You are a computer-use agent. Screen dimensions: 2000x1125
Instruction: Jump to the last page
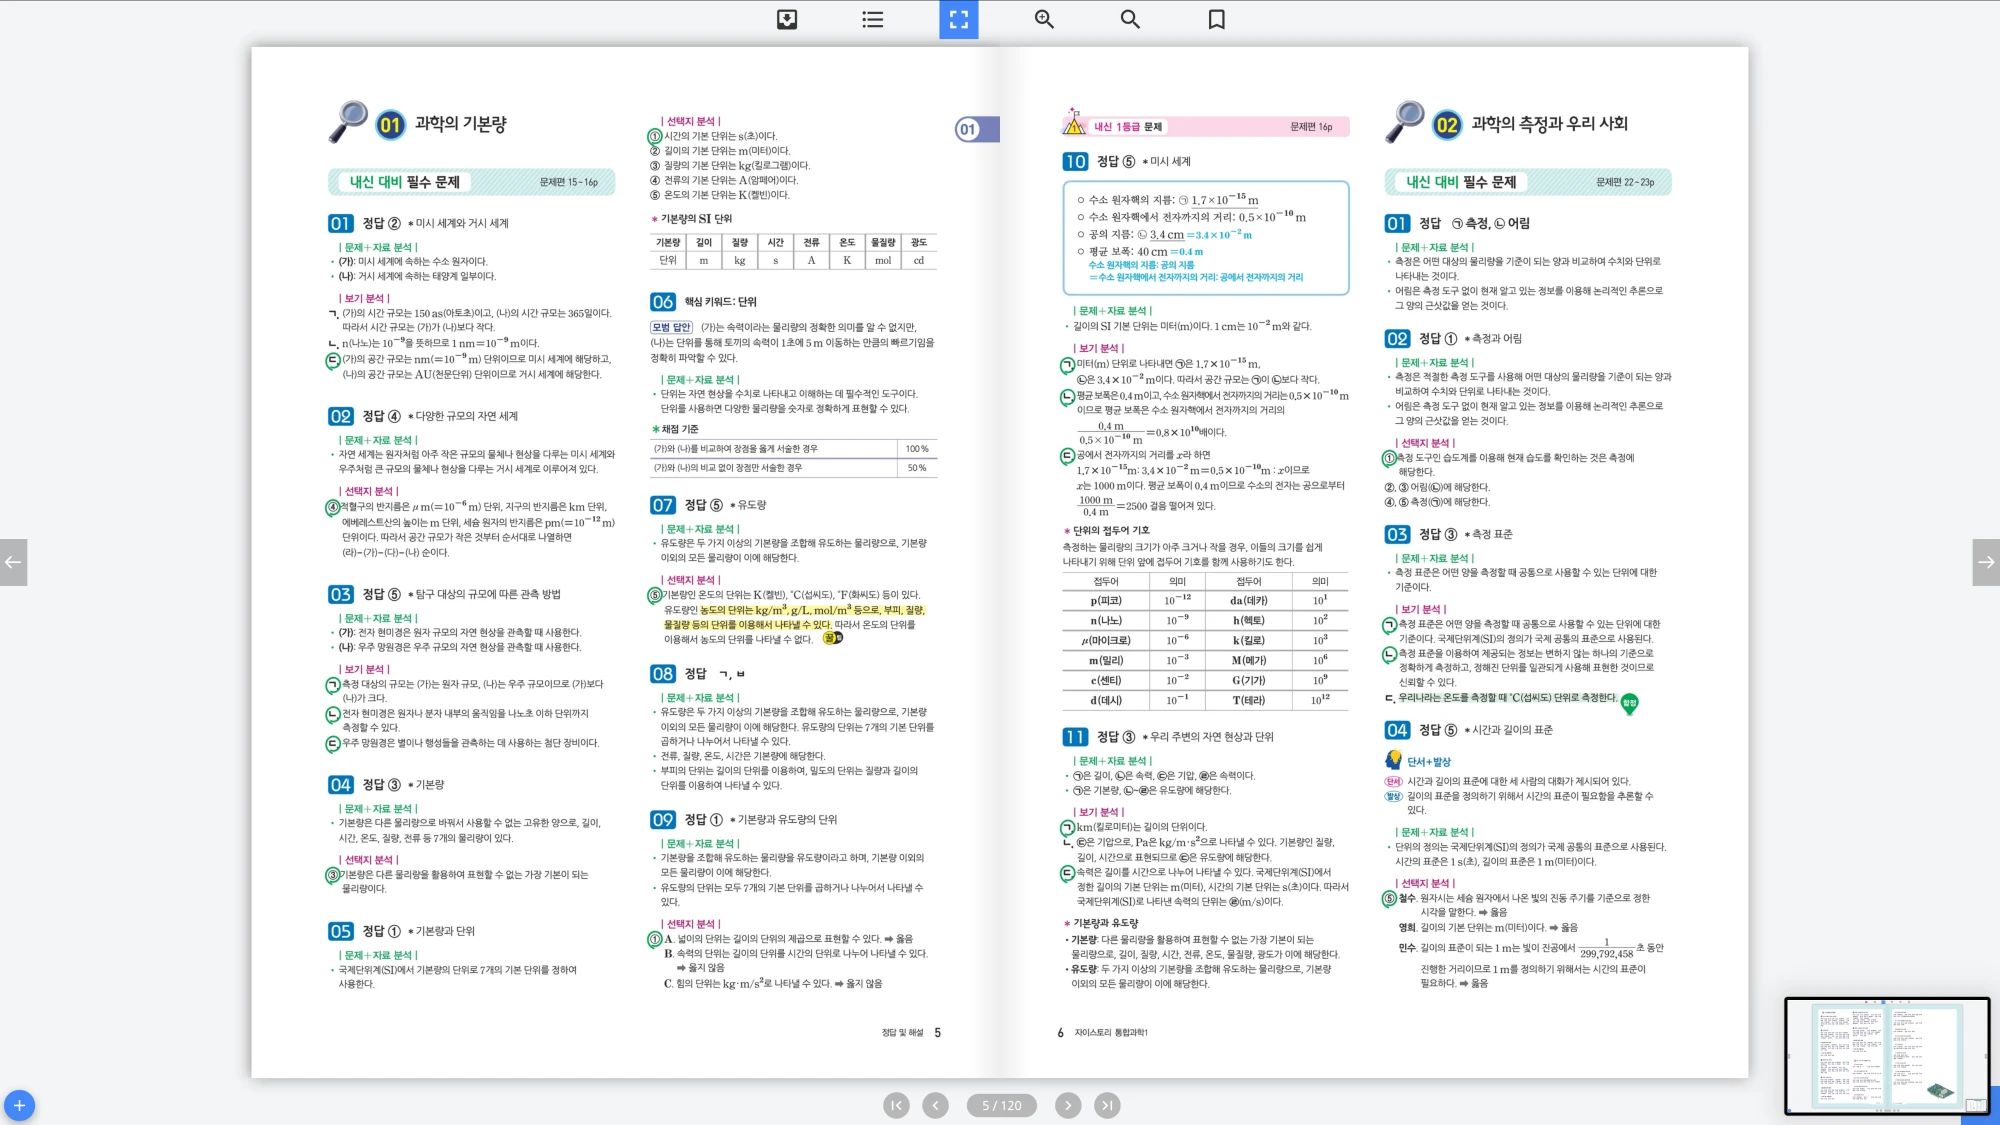(1107, 1105)
